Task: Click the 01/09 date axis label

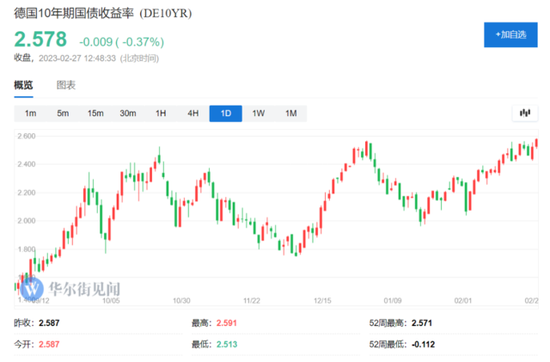Action: pyautogui.click(x=393, y=301)
